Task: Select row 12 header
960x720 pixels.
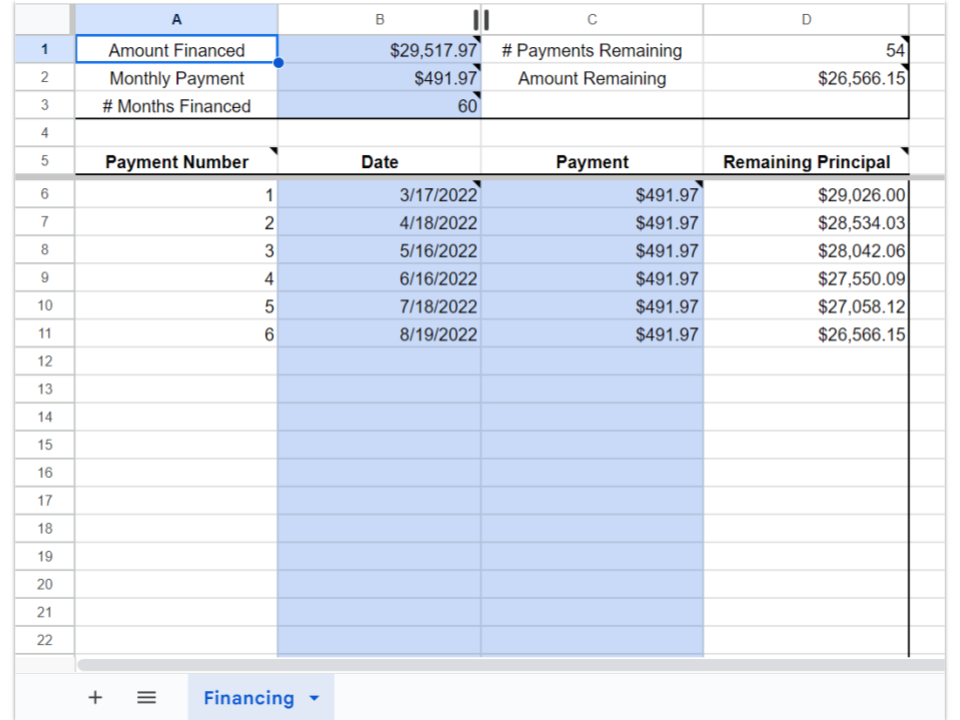Action: point(45,361)
